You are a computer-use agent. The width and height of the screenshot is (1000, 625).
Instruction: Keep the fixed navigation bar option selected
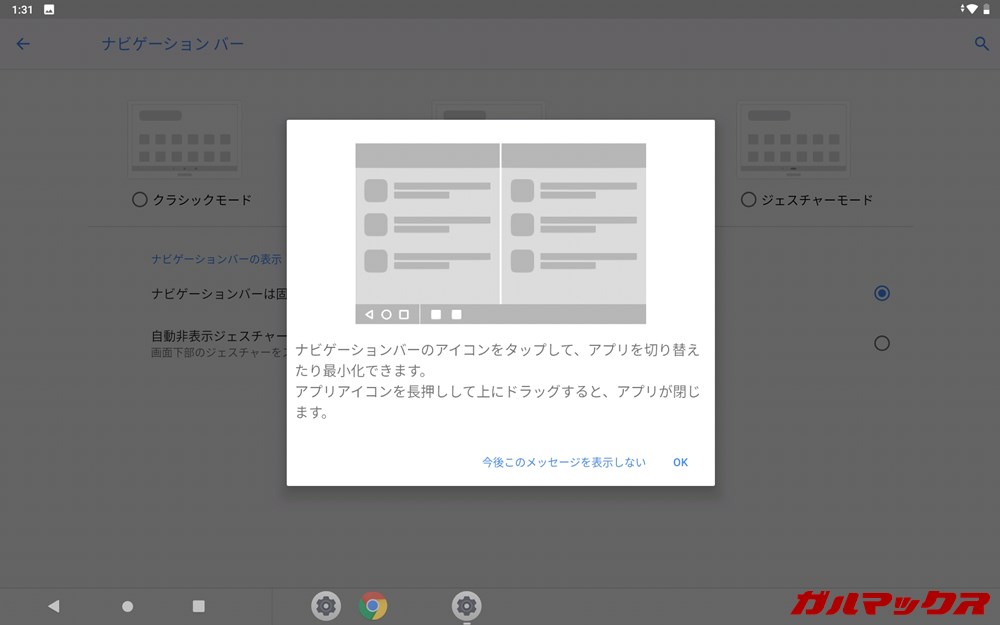[881, 293]
